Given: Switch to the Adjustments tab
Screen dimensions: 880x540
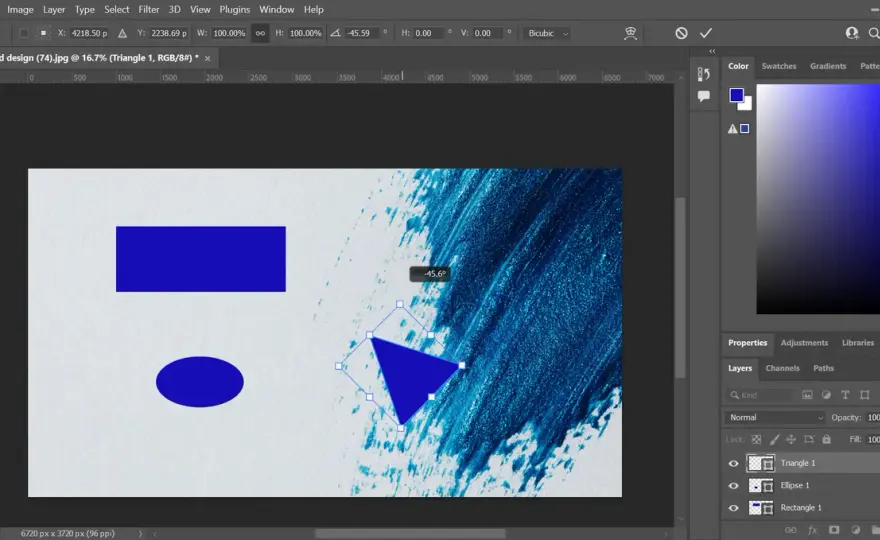Looking at the screenshot, I should pos(804,343).
